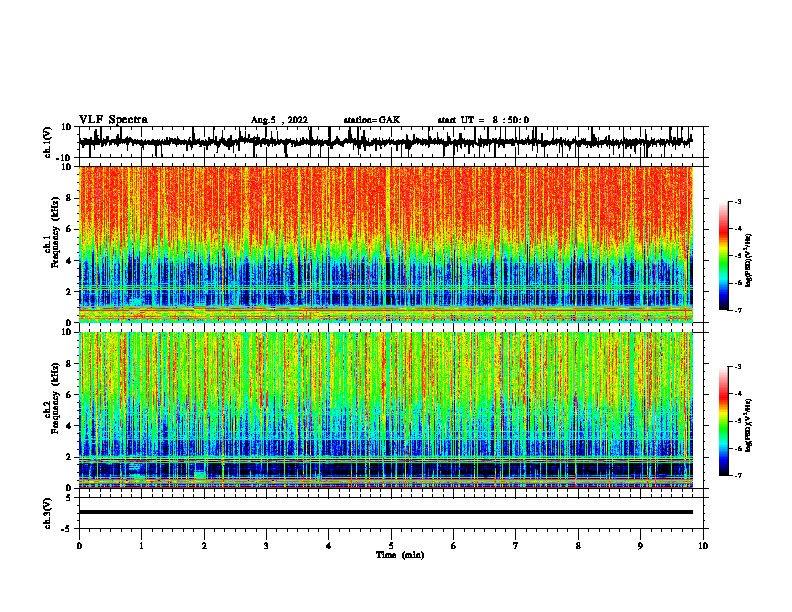This screenshot has height=612, width=792.
Task: Click the ch.2 'Frequency (kHz)' axis label
Action: point(55,398)
